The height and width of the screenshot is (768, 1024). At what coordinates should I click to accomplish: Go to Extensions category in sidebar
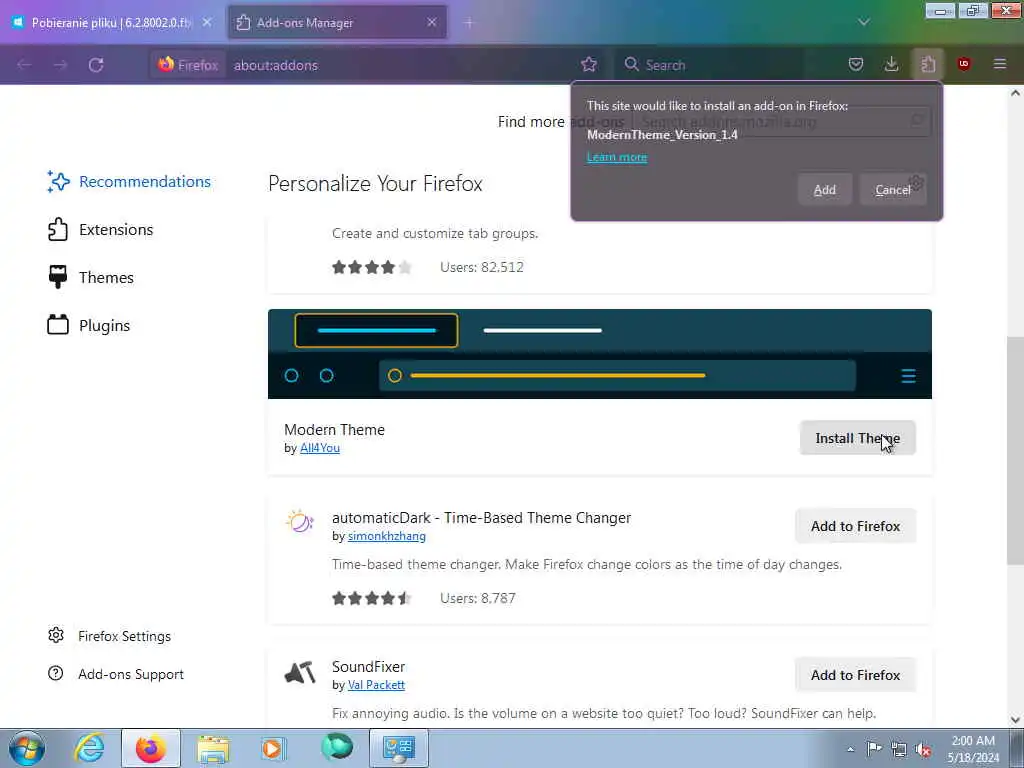click(101, 230)
